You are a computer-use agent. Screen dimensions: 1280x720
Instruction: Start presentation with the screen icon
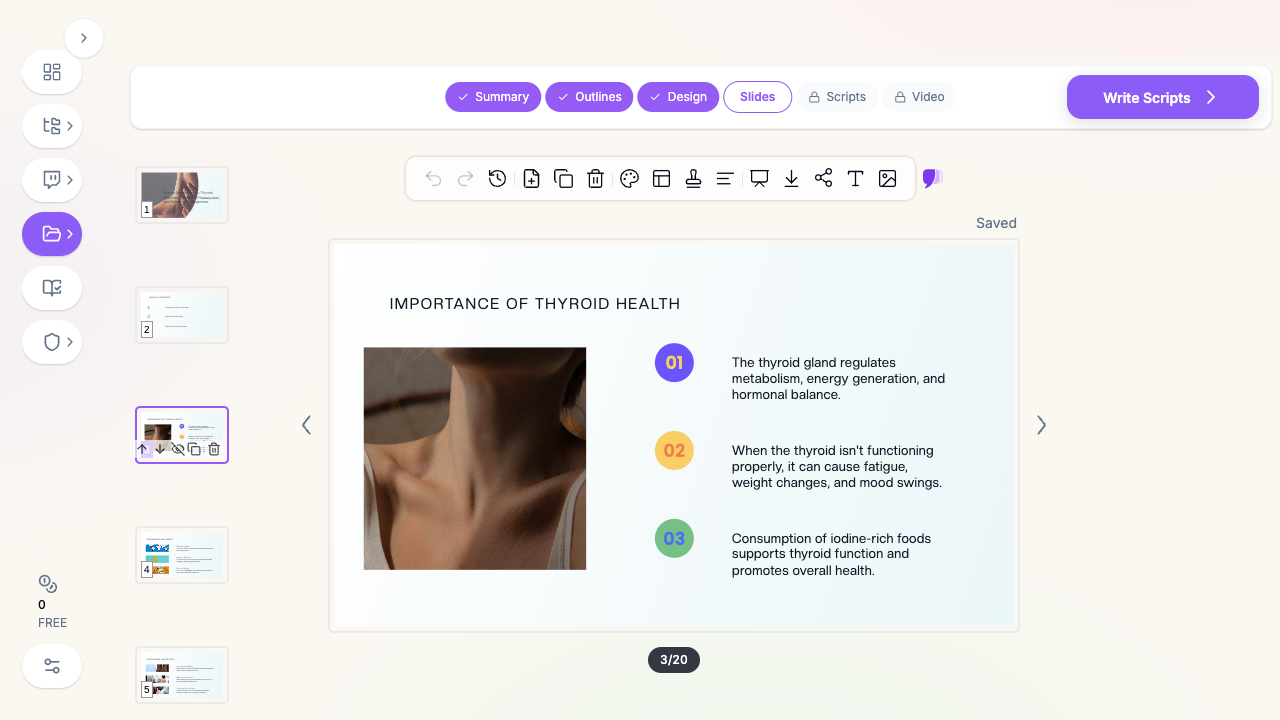(759, 179)
